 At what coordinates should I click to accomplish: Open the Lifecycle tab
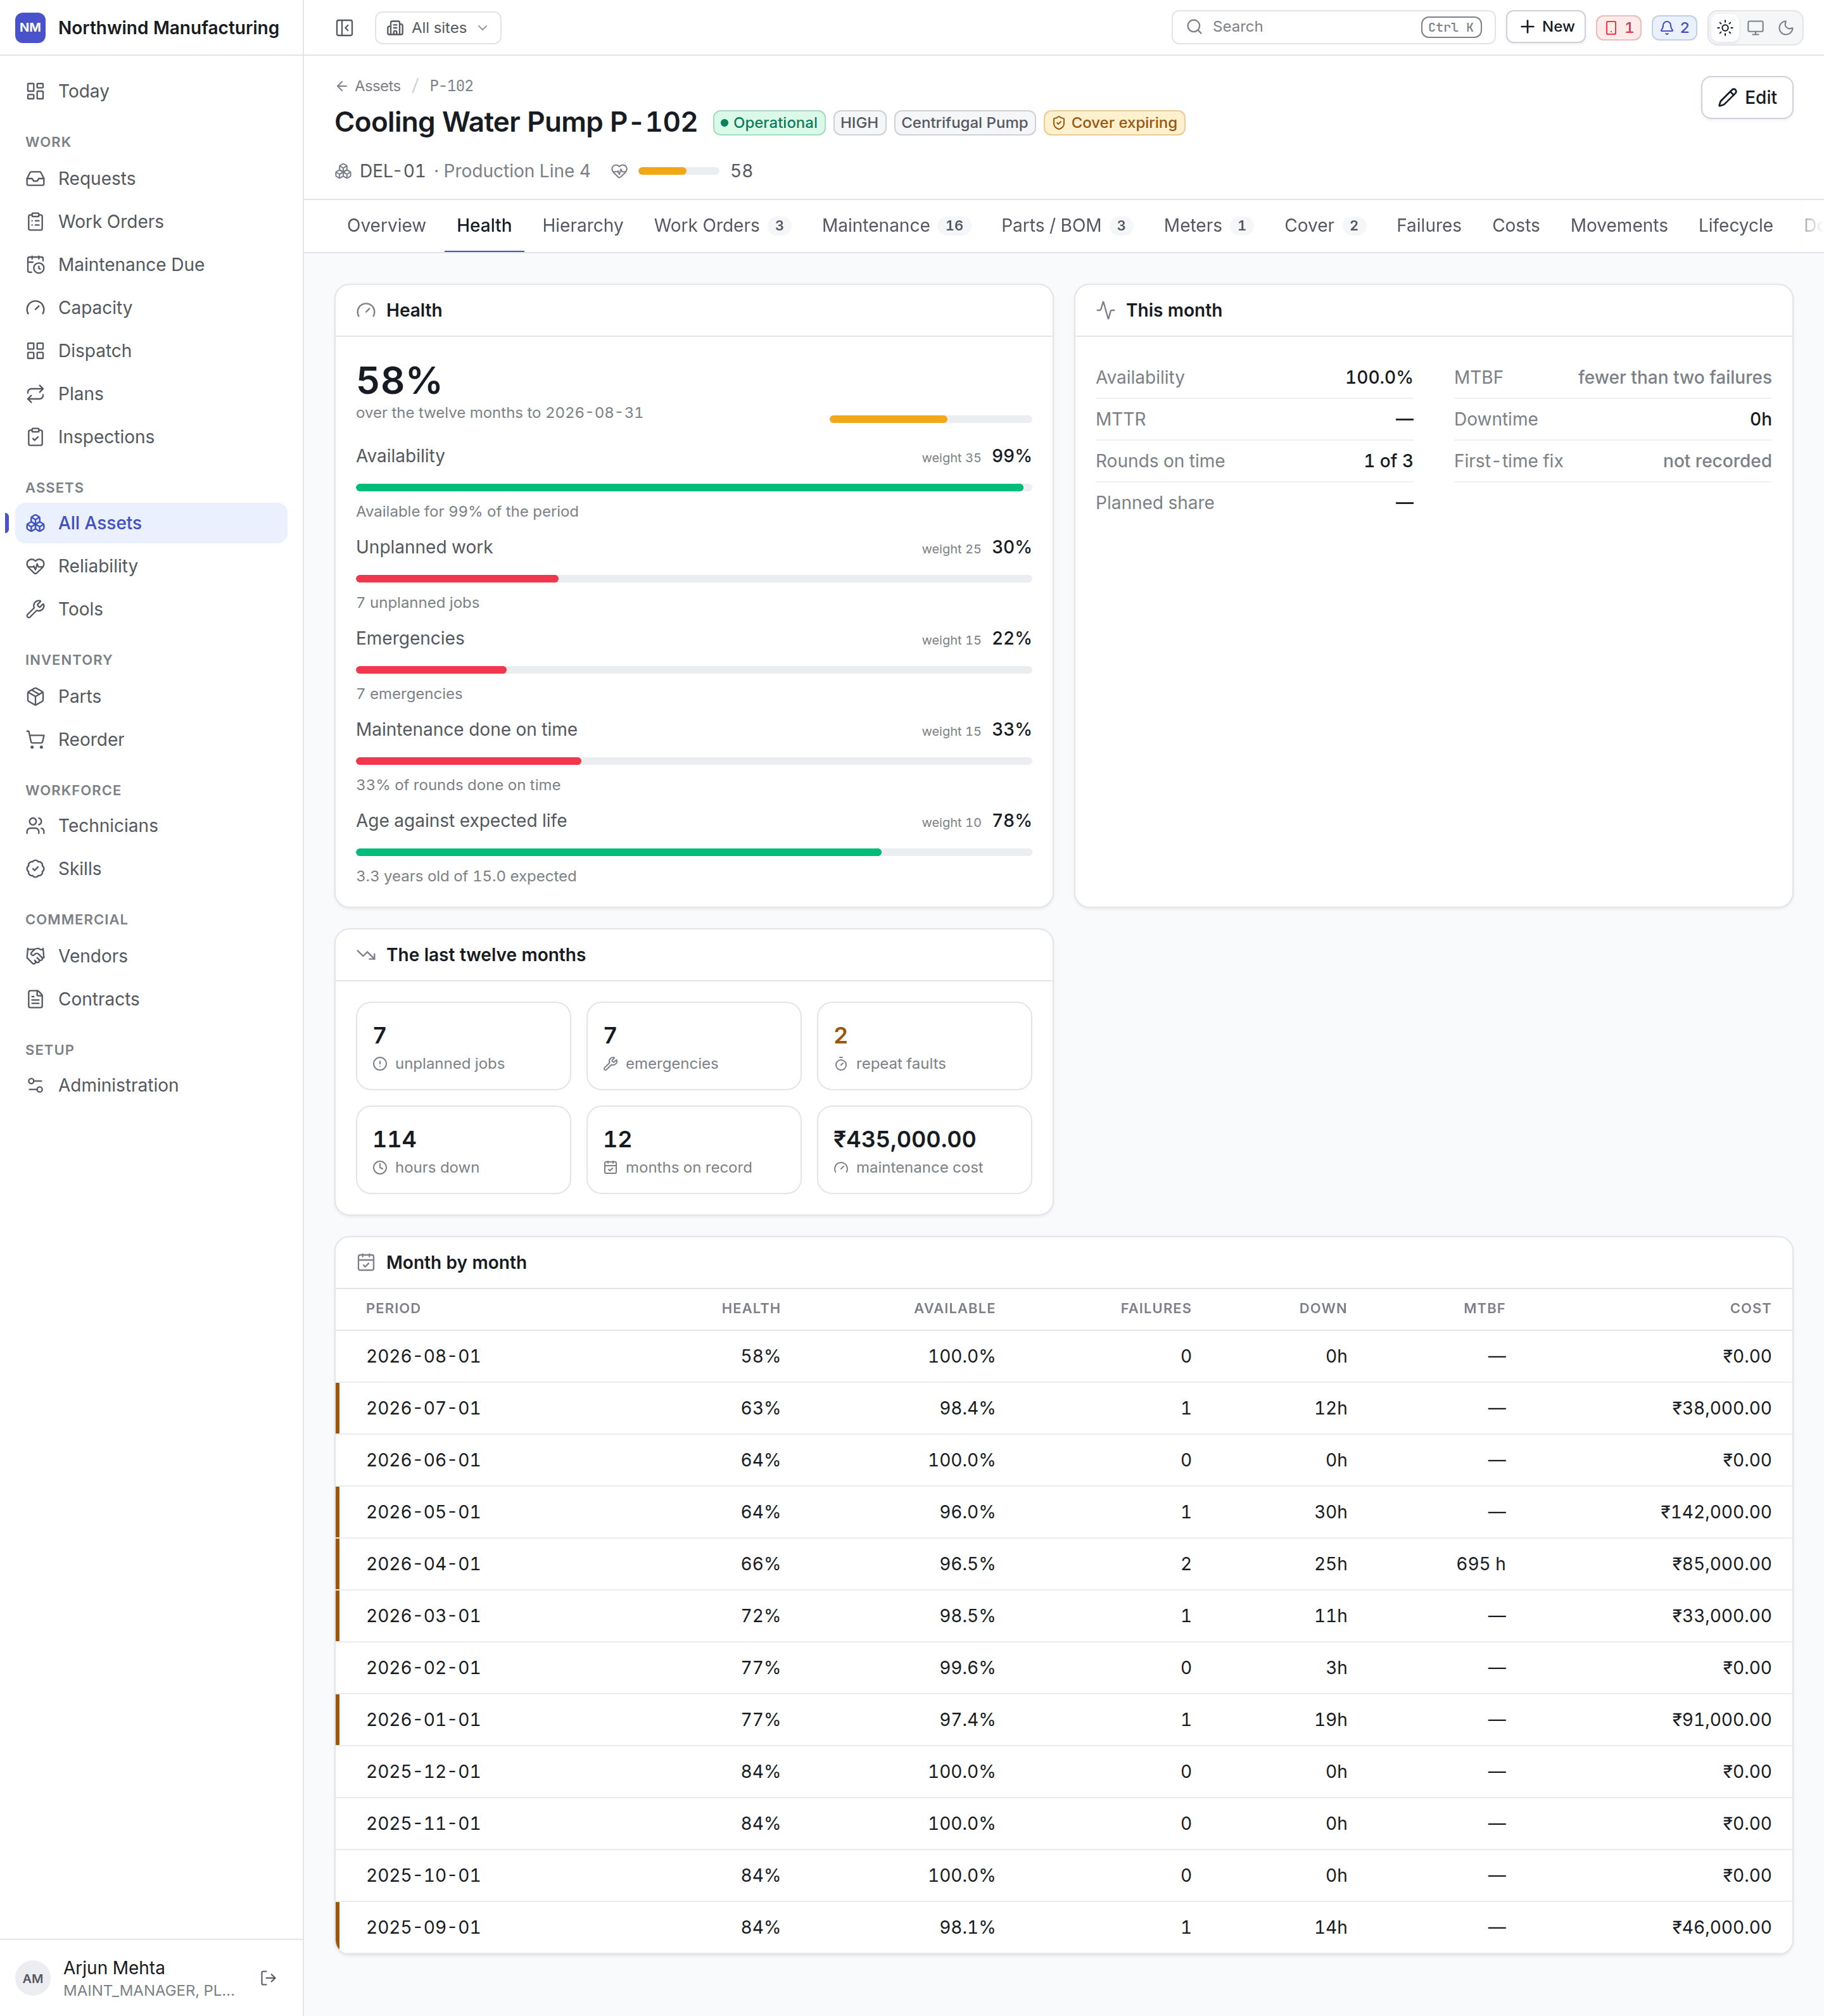pos(1735,226)
